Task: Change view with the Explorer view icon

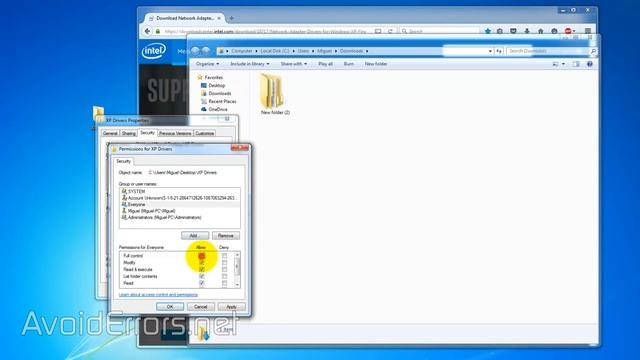Action: pos(556,64)
